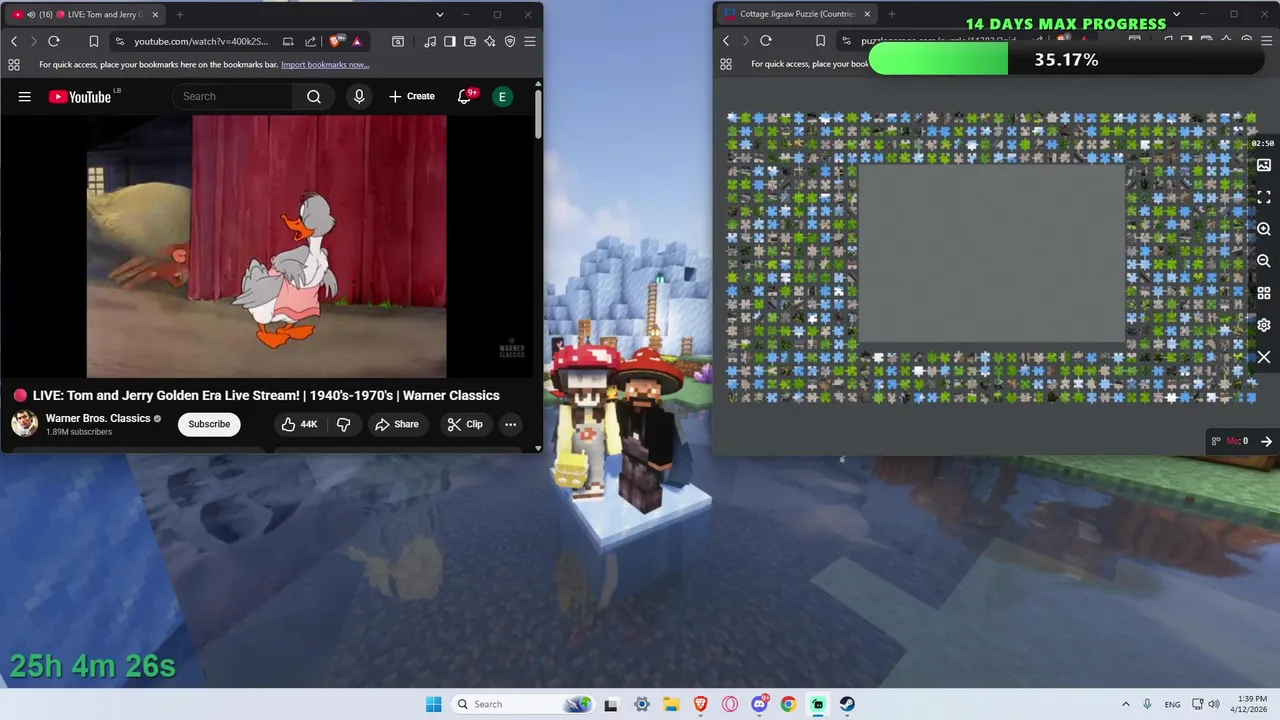Viewport: 1280px width, 720px height.
Task: Click the YouTube page vertical scrollbar
Action: (538, 115)
